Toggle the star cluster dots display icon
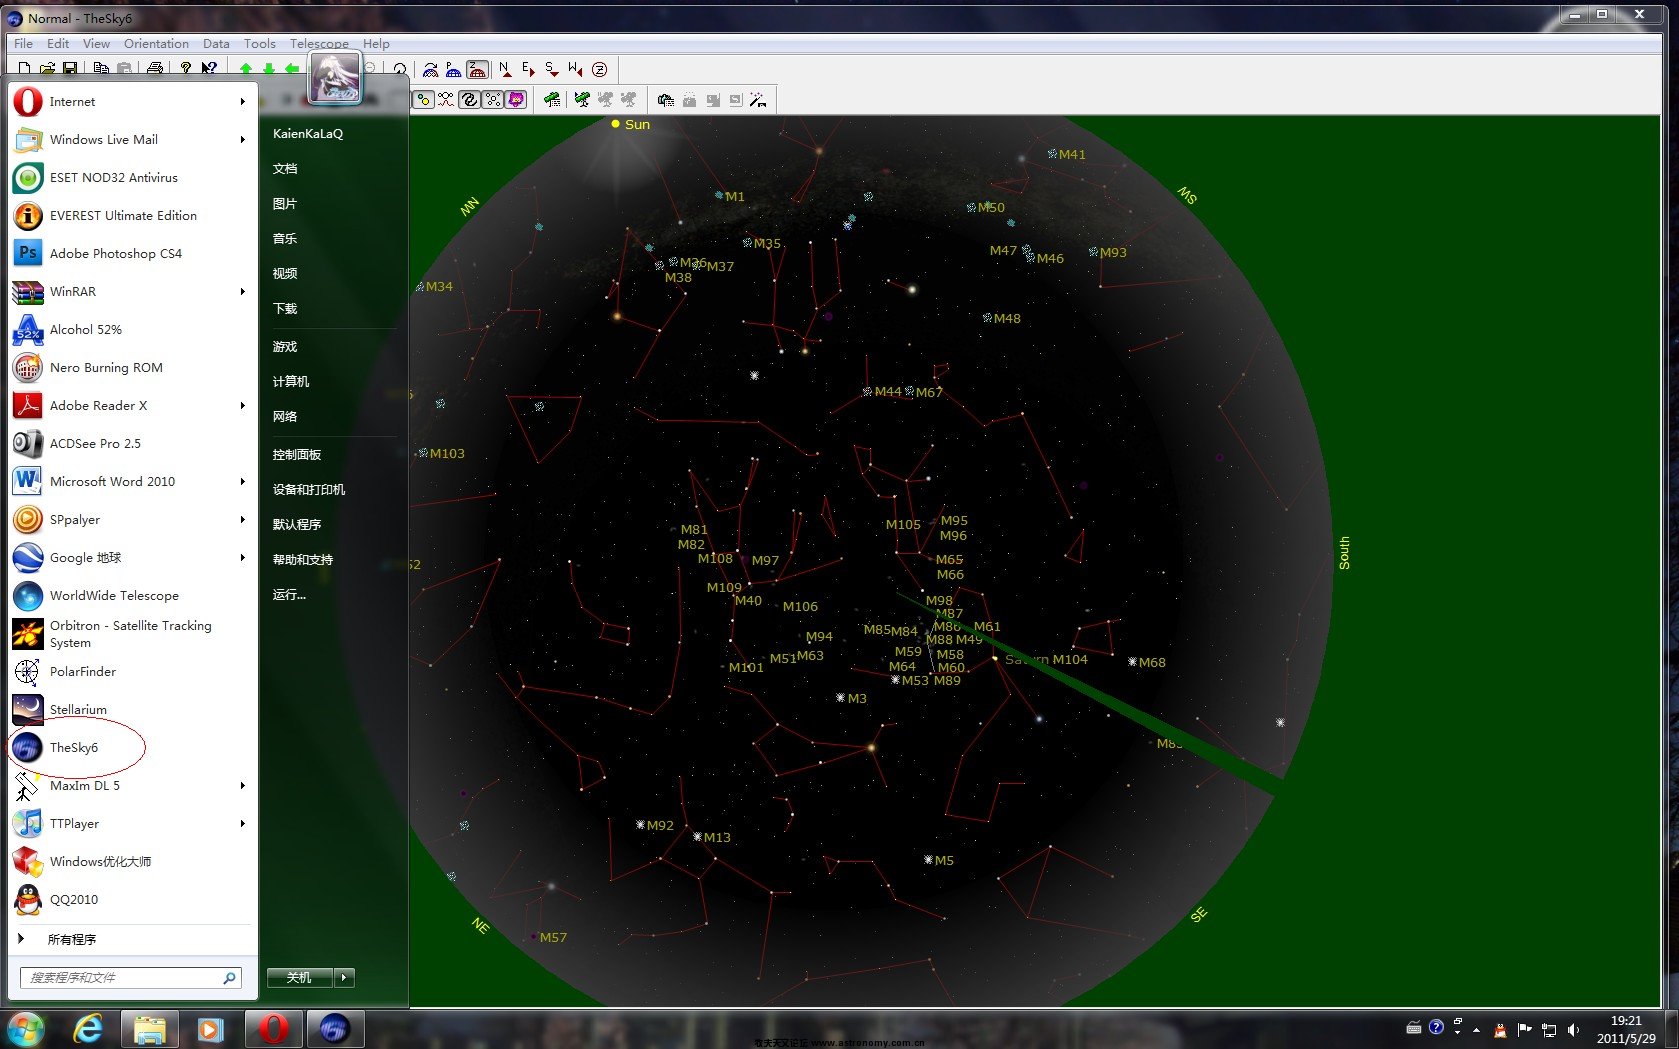This screenshot has height=1049, width=1679. (493, 99)
